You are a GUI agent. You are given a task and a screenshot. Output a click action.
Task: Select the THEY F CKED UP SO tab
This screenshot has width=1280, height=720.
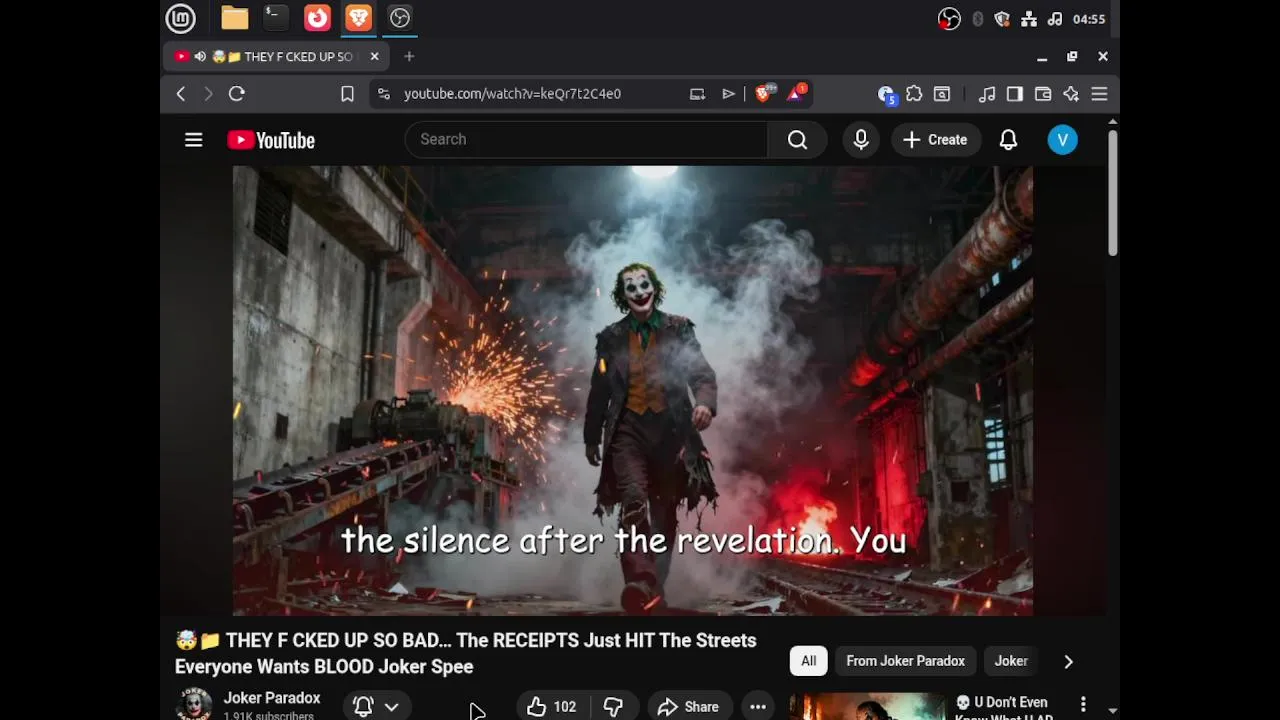point(277,56)
